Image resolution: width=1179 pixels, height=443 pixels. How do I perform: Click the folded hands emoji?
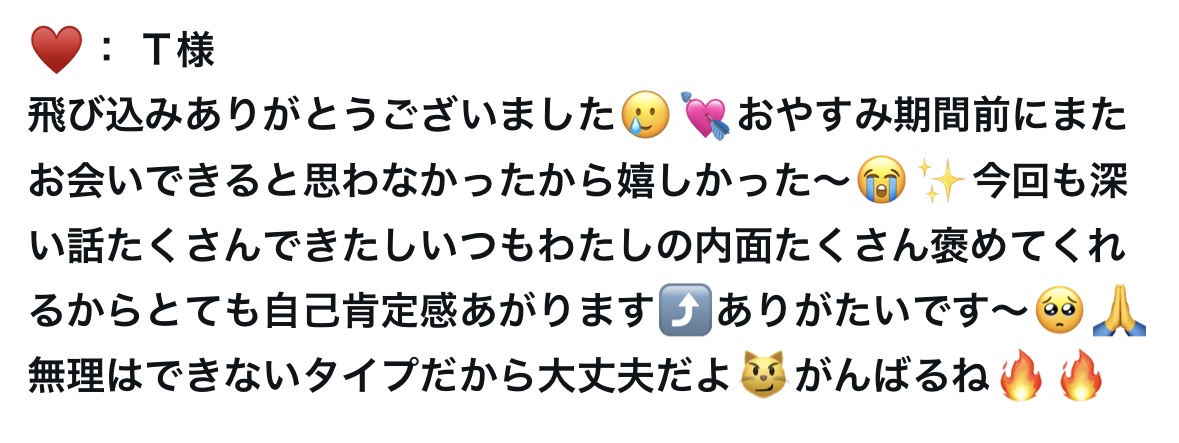[x=1120, y=310]
